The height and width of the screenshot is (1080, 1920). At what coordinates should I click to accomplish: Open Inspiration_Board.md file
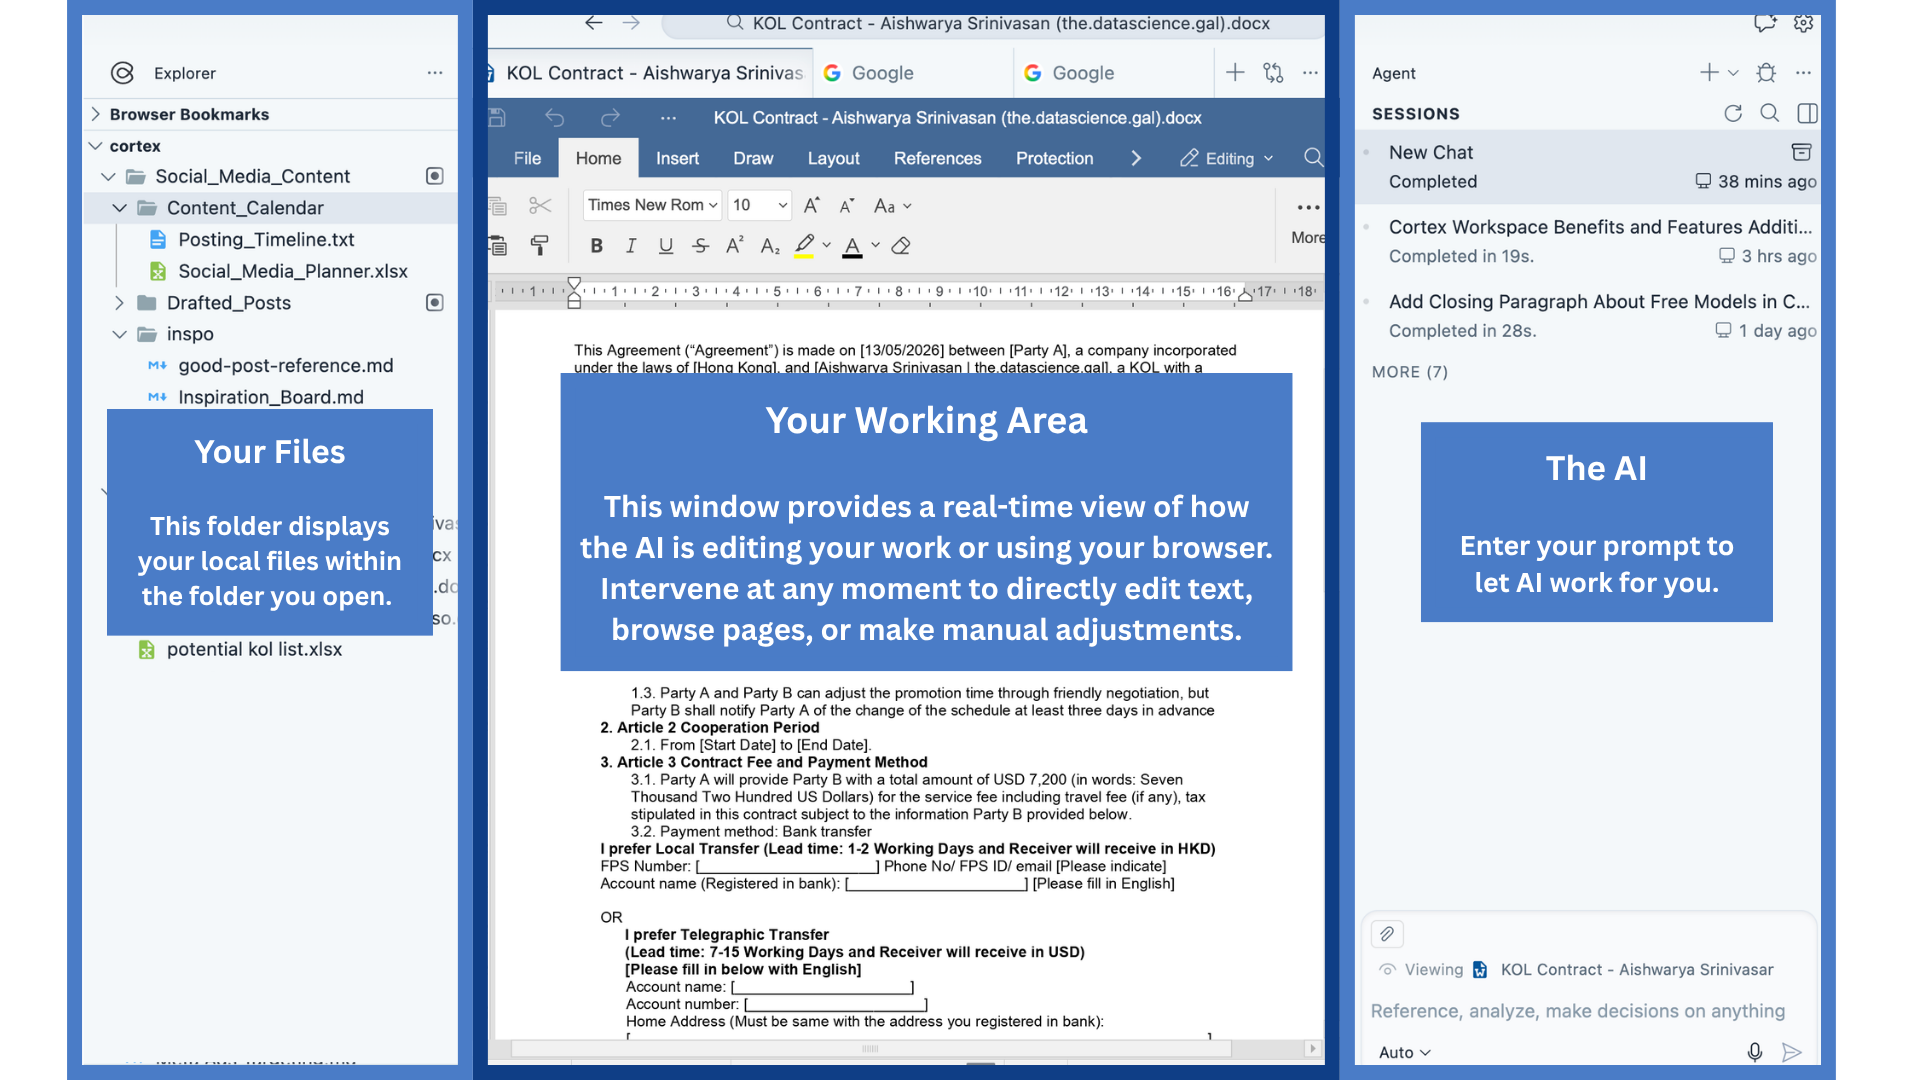[270, 397]
